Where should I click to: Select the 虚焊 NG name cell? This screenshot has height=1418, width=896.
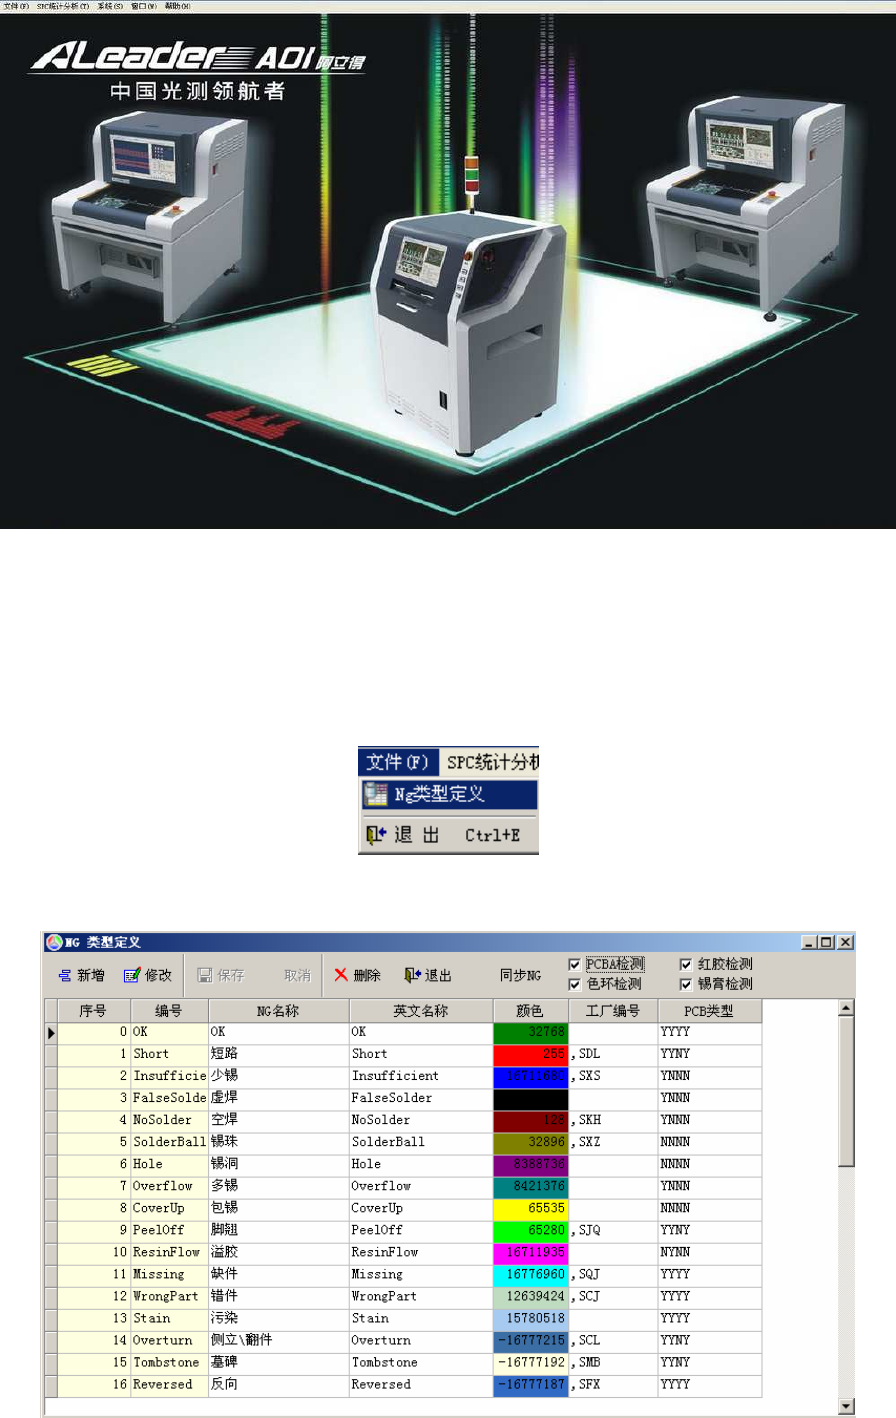click(x=279, y=1098)
